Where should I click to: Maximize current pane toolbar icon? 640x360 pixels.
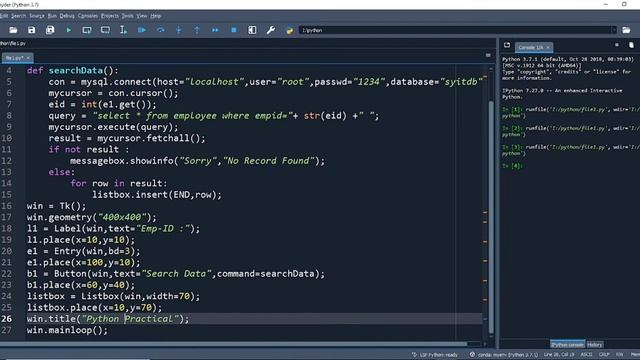[252, 30]
